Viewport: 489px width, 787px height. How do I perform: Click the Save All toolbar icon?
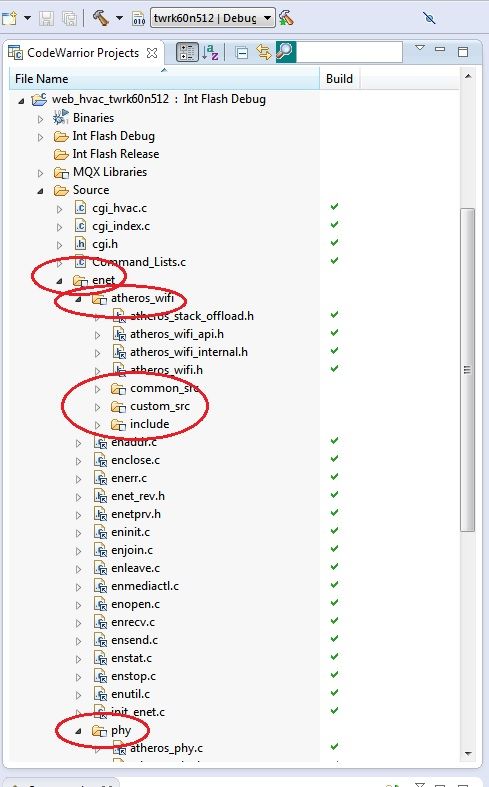[x=69, y=19]
